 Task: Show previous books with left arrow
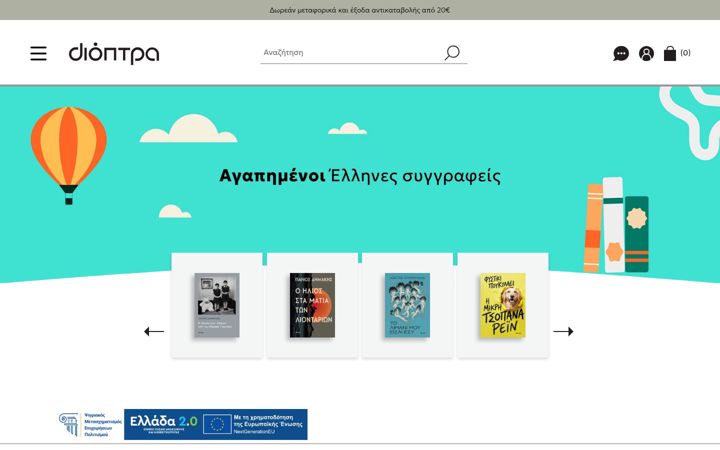click(x=154, y=331)
